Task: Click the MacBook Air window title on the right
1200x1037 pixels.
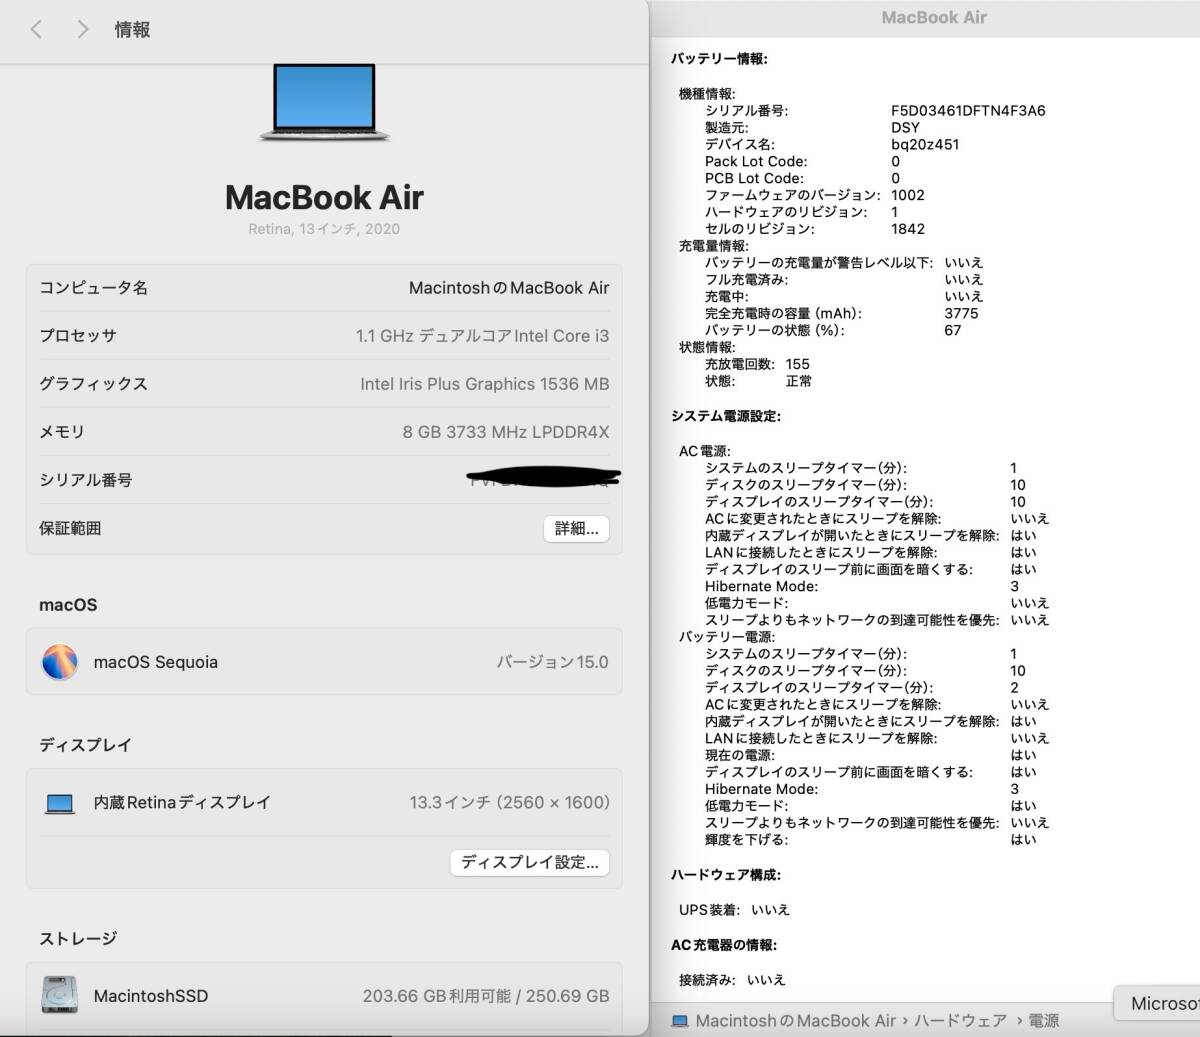Action: click(x=934, y=17)
